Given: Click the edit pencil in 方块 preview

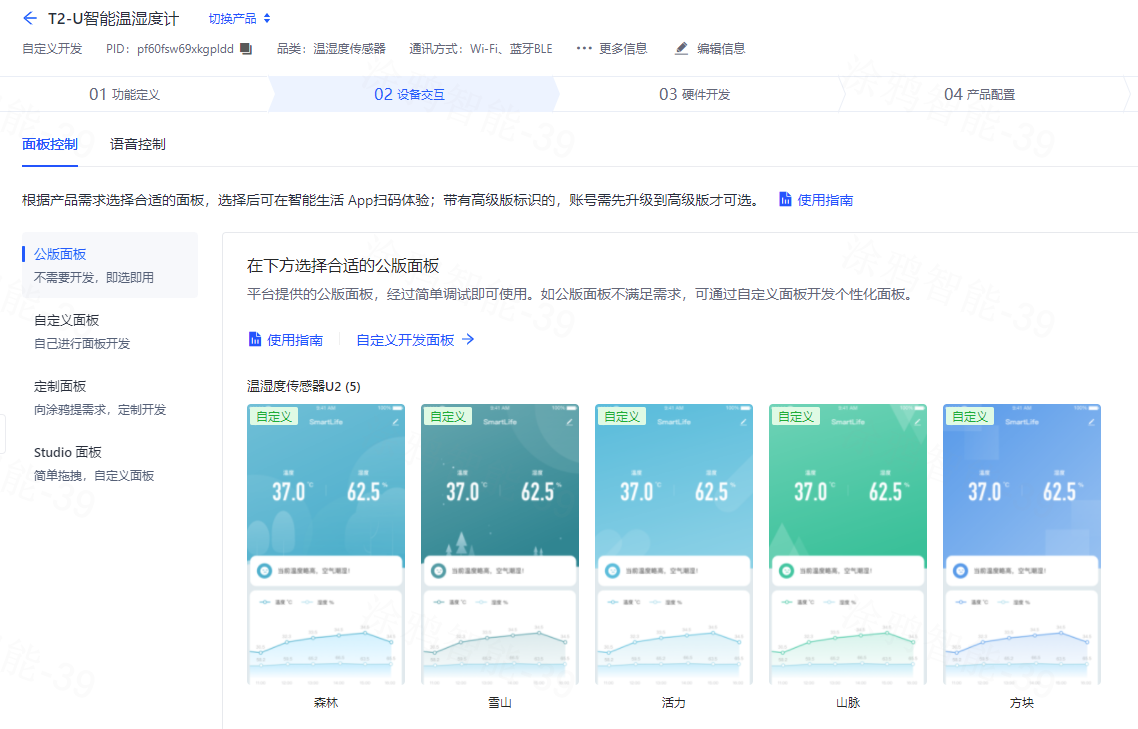Looking at the screenshot, I should pos(1092,422).
